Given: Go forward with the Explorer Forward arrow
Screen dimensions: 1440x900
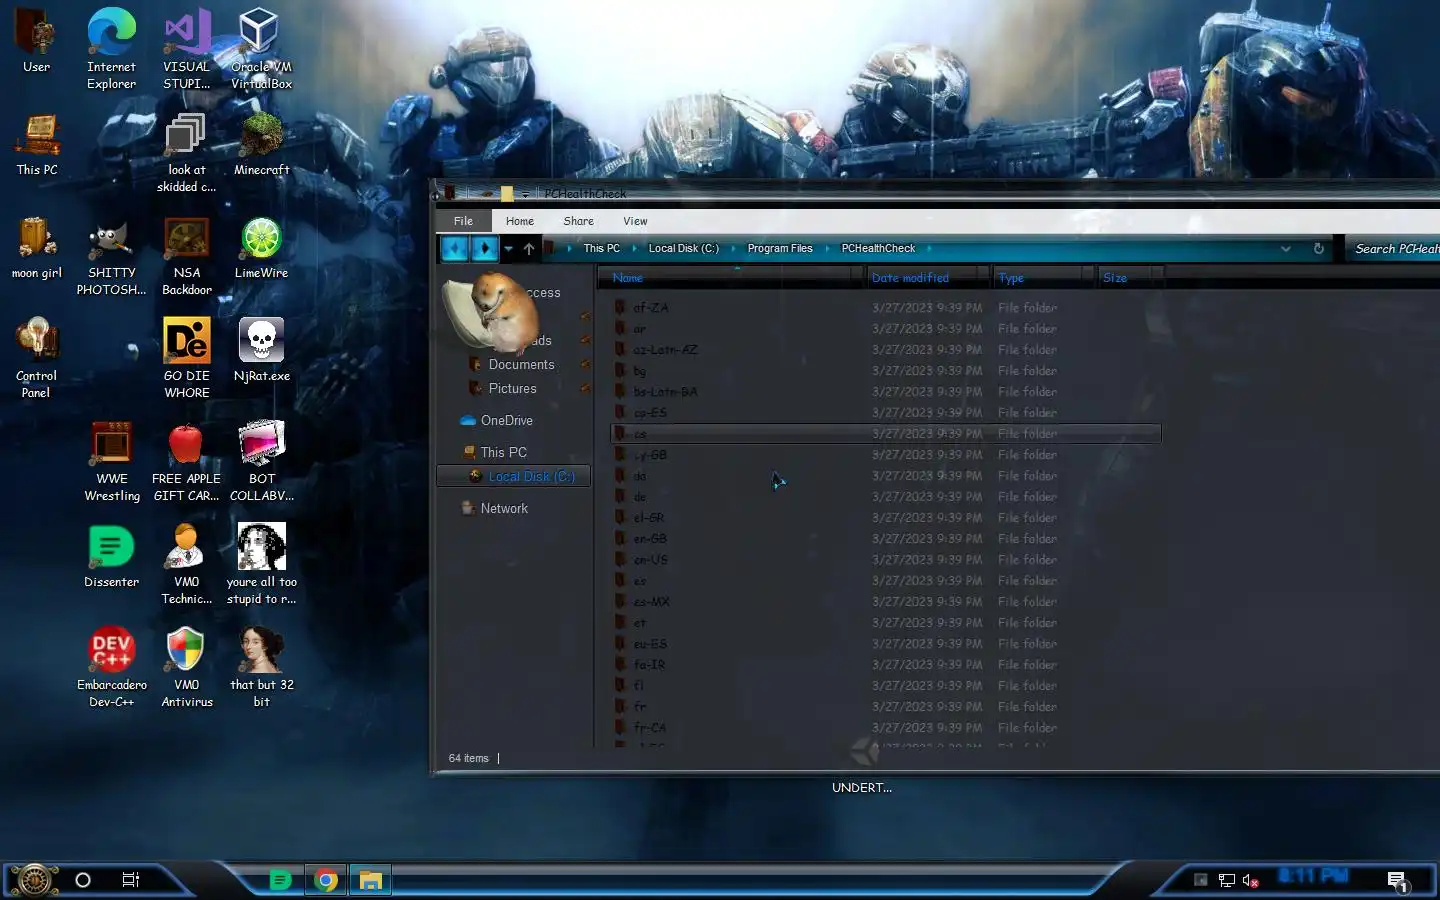Looking at the screenshot, I should click(485, 248).
